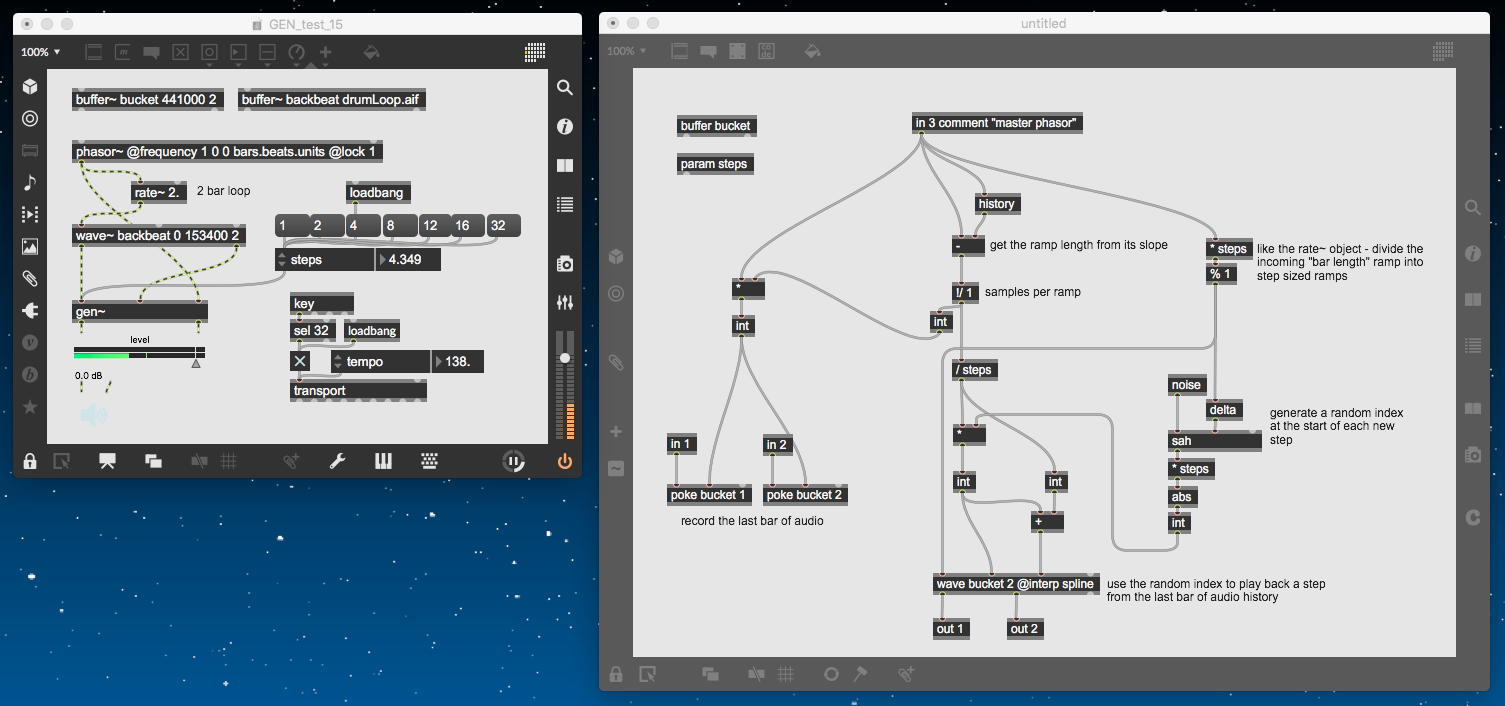The image size is (1505, 706).
Task: Toggle the grid display in GEN_test_15
Action: tap(229, 461)
